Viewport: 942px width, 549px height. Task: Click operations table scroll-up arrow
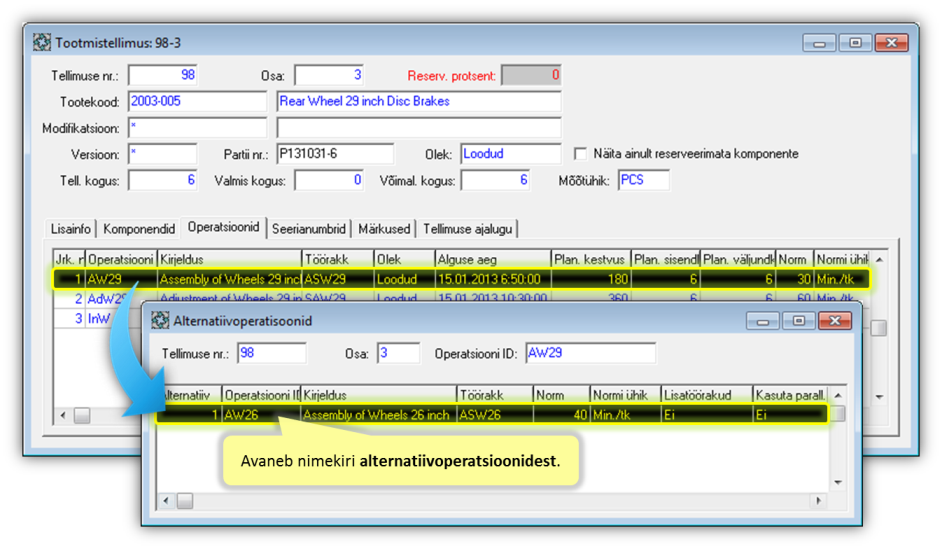879,259
